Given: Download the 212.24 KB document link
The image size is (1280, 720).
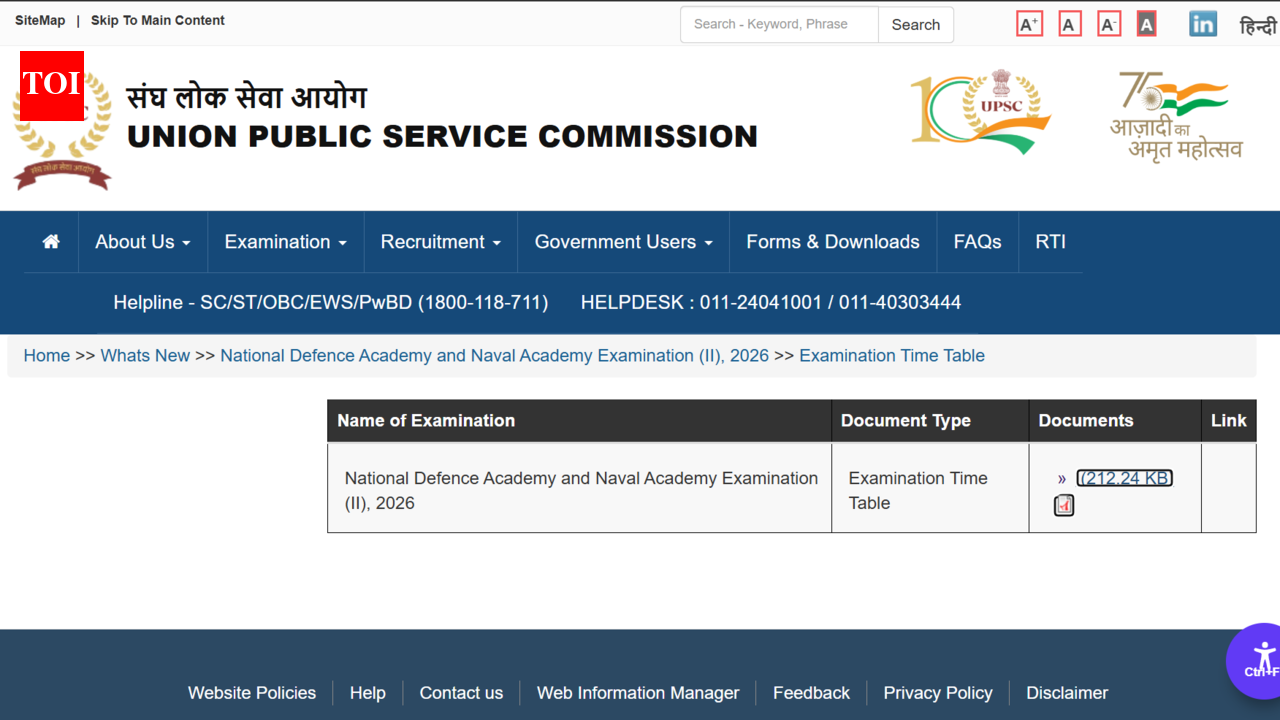Looking at the screenshot, I should pyautogui.click(x=1125, y=478).
